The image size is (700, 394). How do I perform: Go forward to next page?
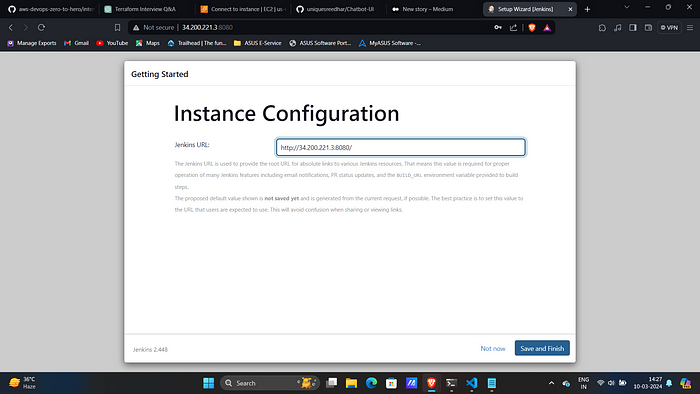pos(26,28)
